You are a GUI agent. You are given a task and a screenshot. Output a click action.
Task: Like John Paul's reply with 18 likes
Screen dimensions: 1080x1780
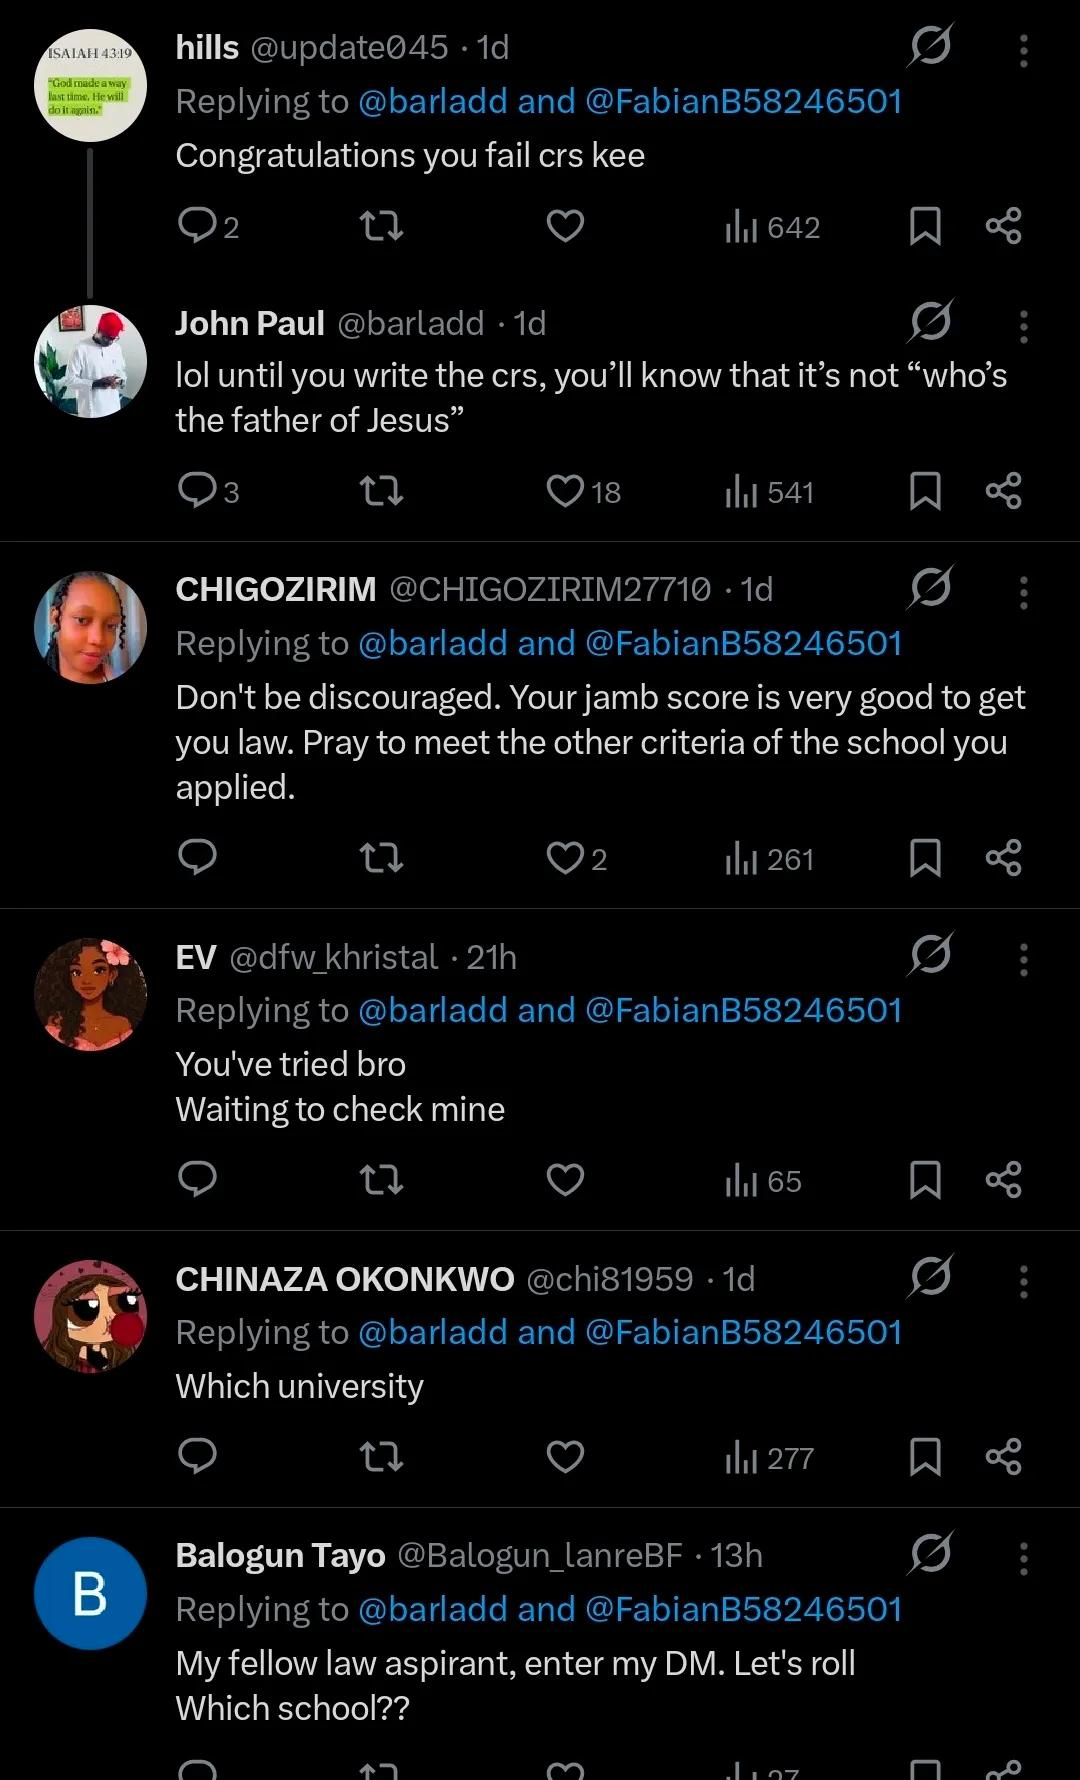click(566, 491)
